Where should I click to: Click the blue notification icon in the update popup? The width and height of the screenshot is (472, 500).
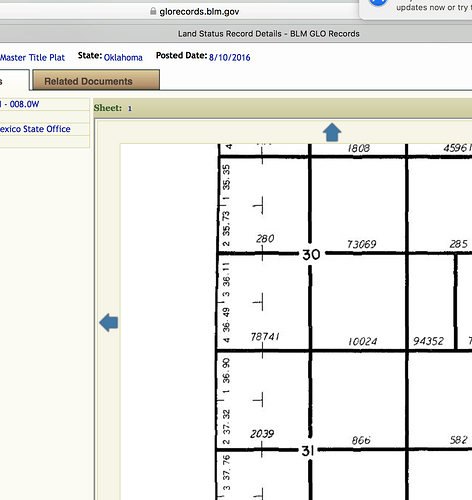pos(377,3)
